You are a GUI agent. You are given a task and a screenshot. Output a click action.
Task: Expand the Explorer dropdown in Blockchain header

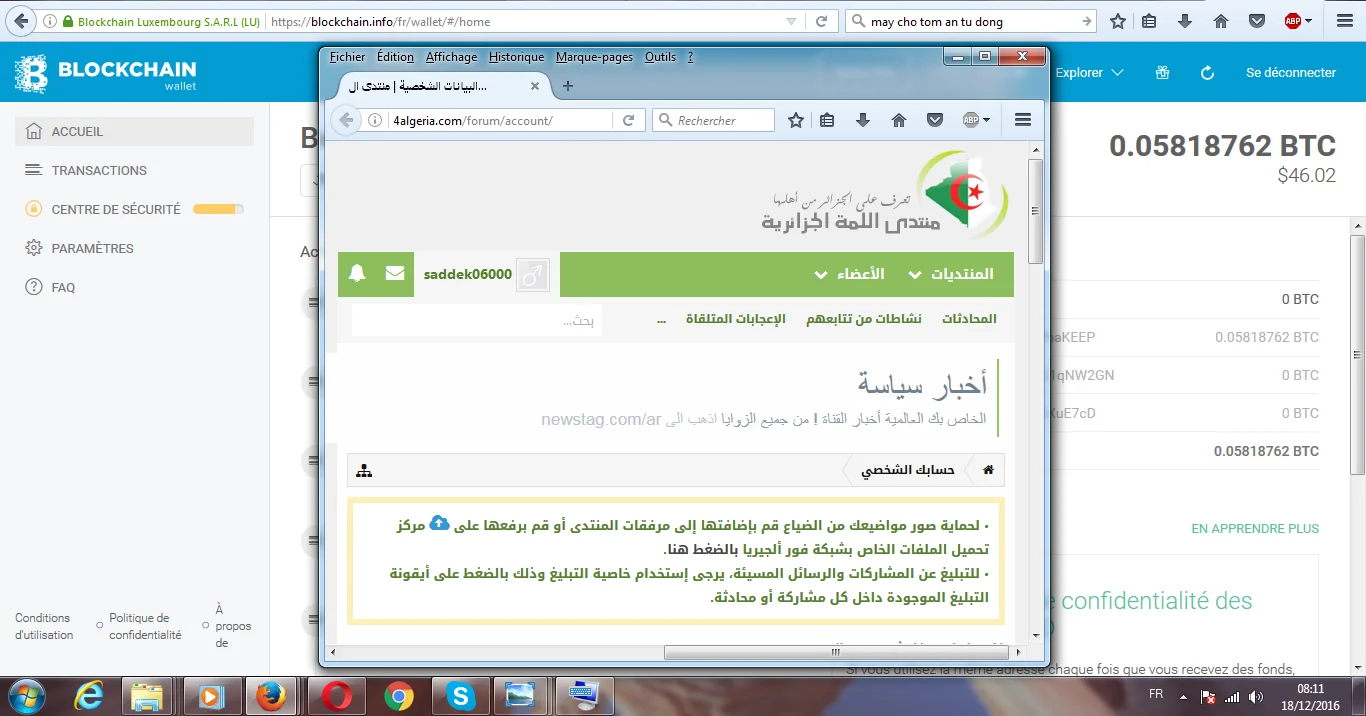(x=1089, y=73)
